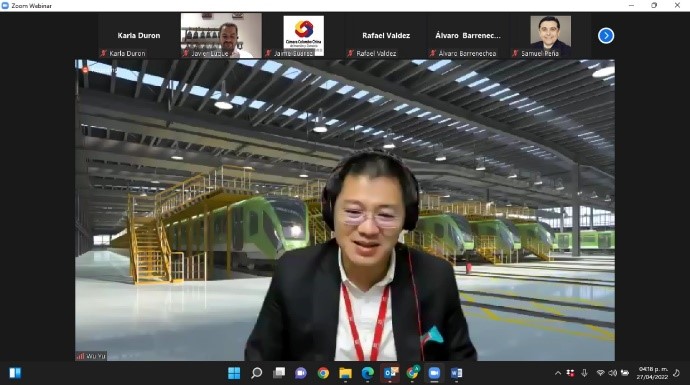Open File Explorer from the taskbar
690x385 pixels.
coord(345,373)
